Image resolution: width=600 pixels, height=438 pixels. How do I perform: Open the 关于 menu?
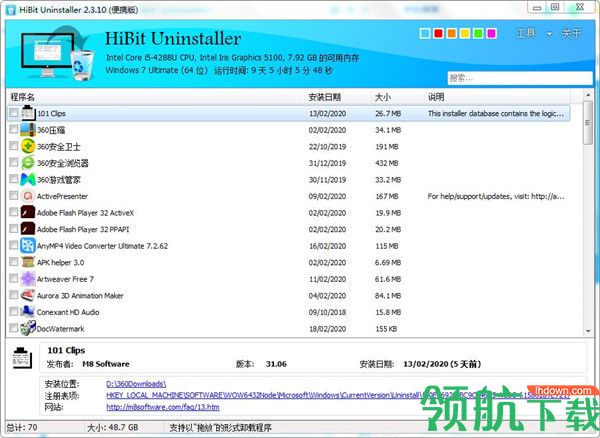click(x=571, y=34)
